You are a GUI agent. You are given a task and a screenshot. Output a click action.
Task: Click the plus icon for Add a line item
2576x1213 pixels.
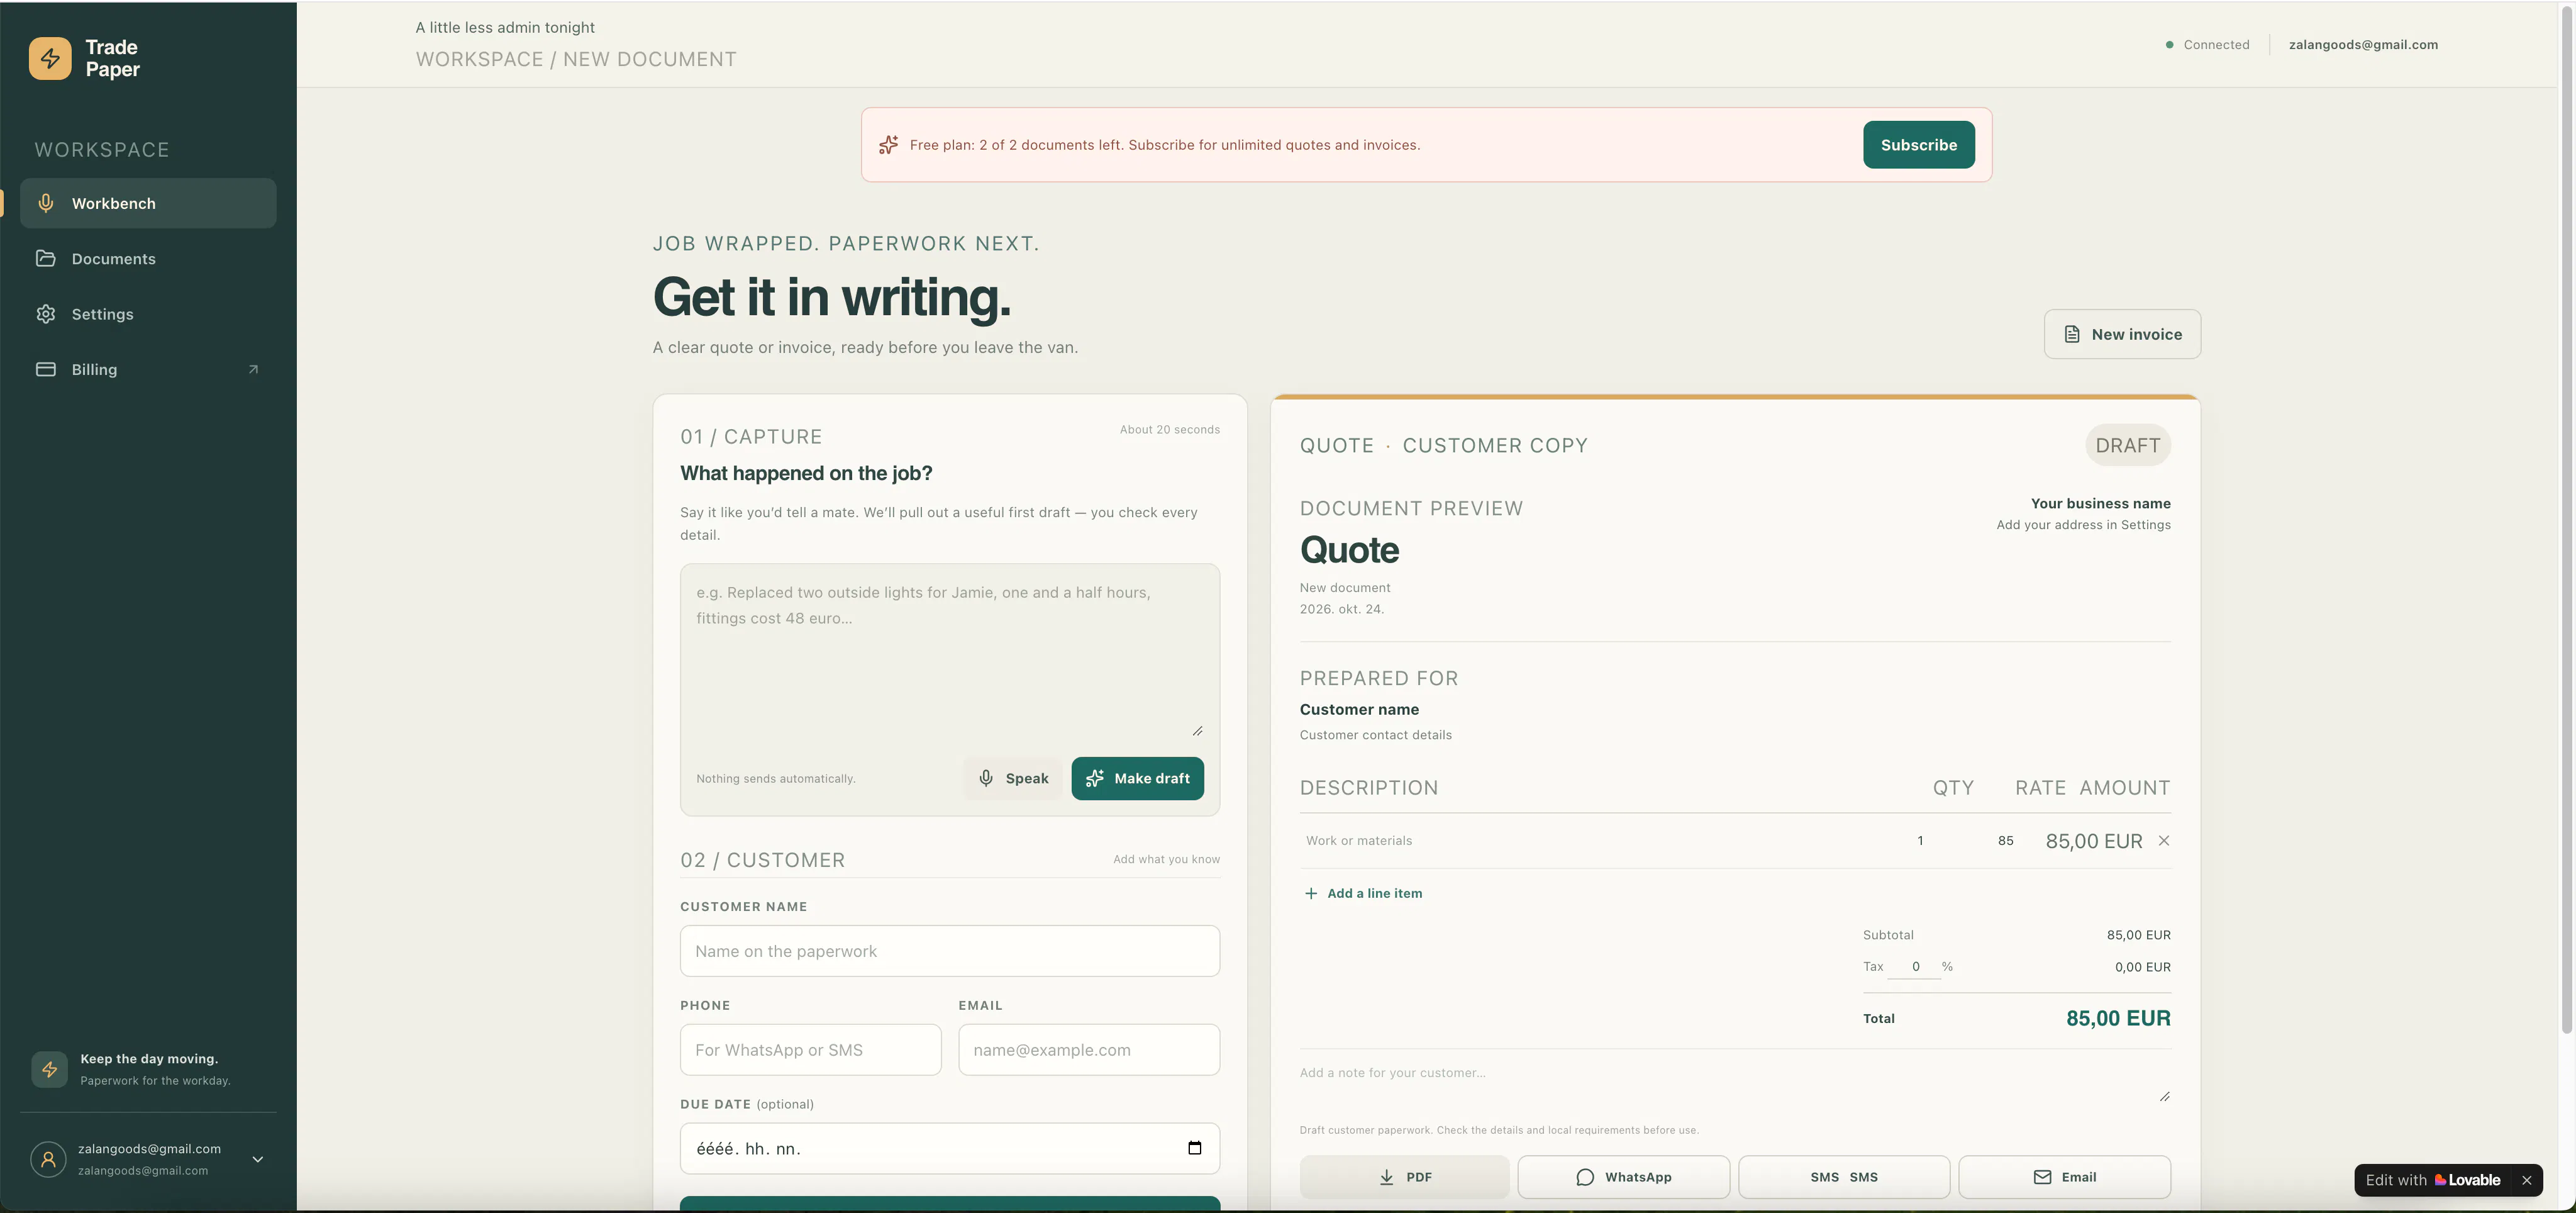1311,893
